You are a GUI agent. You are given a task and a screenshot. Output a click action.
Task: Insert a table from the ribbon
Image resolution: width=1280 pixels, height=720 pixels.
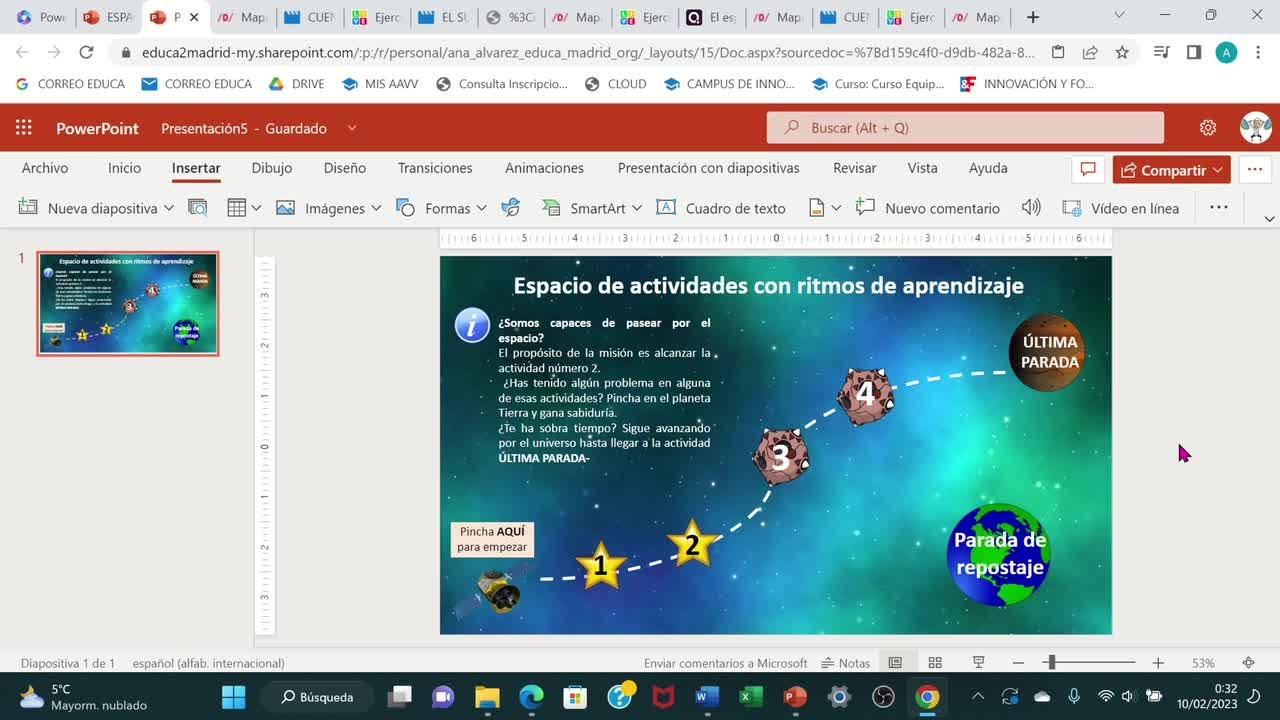tap(237, 208)
